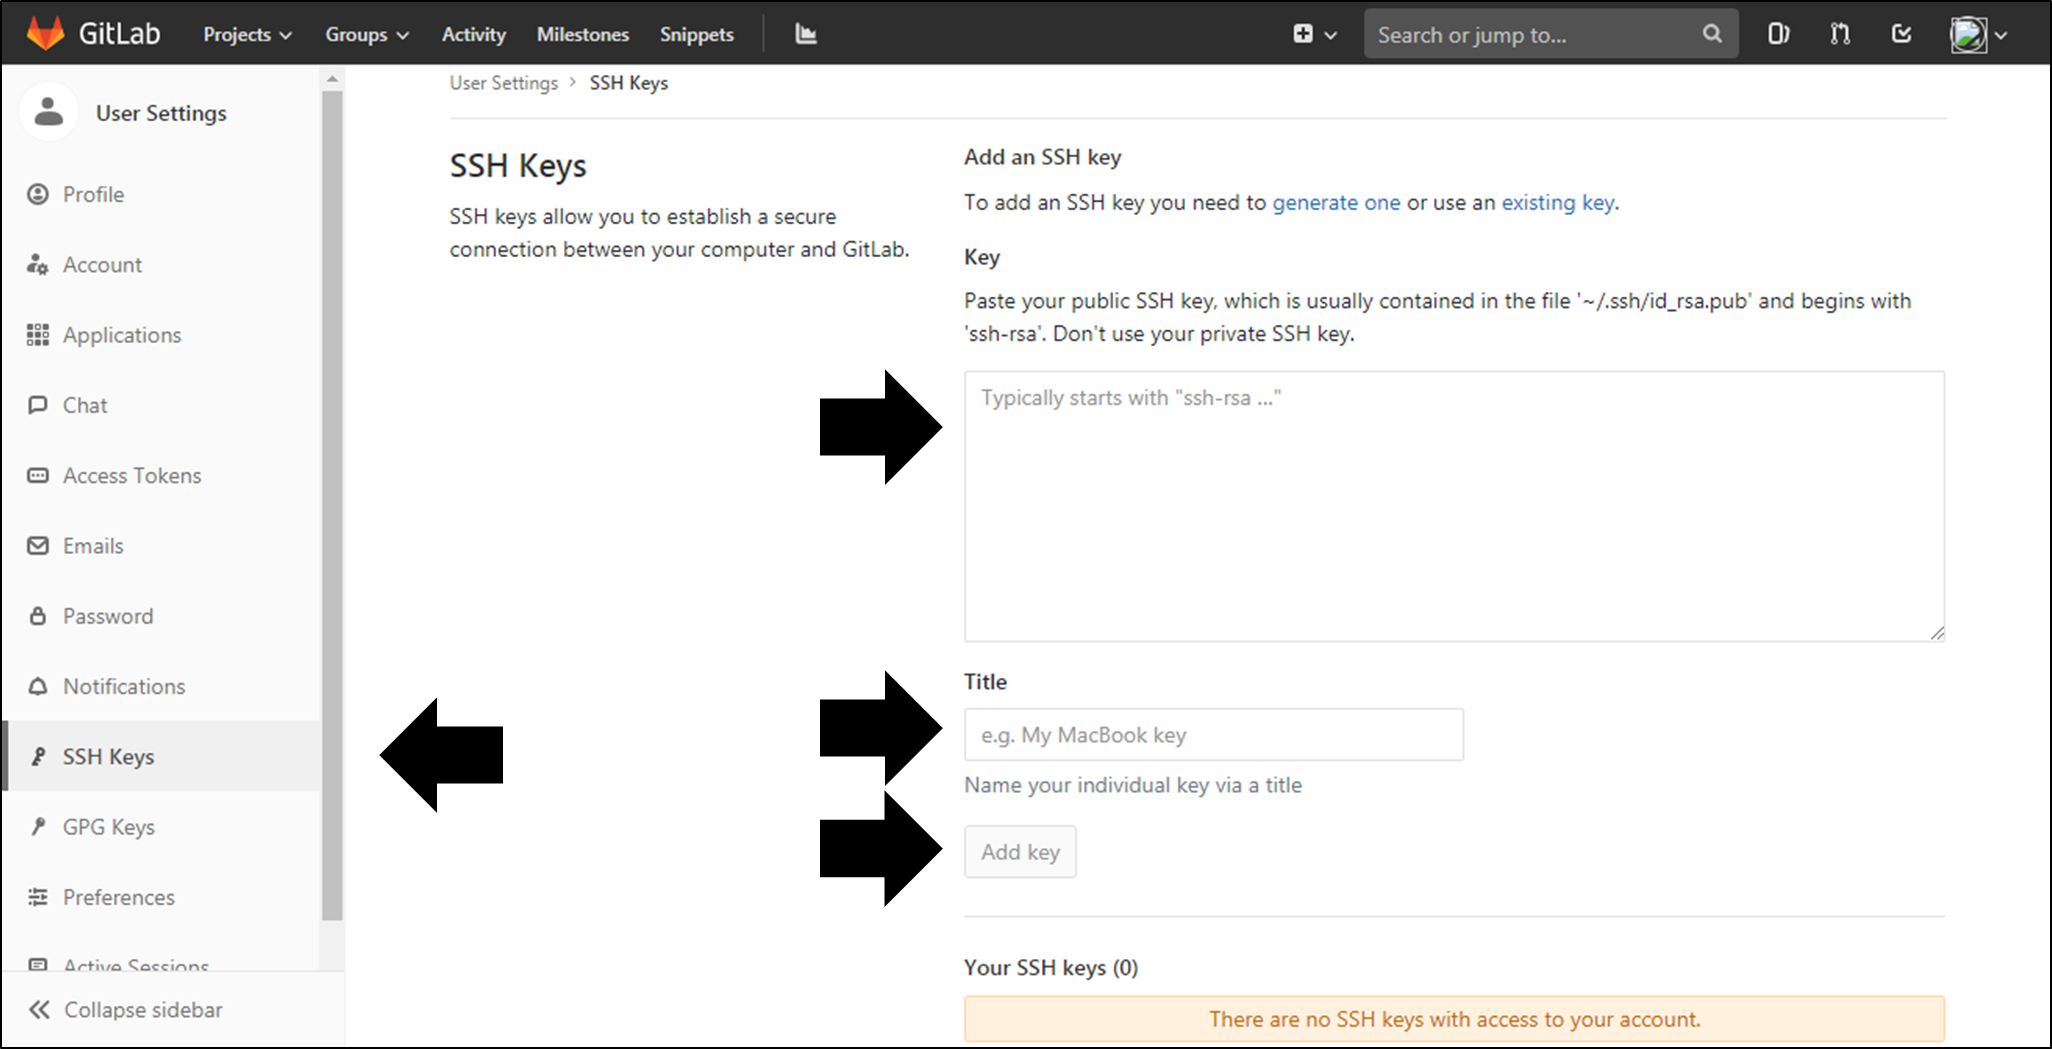Click the GitLab fox logo

[45, 33]
